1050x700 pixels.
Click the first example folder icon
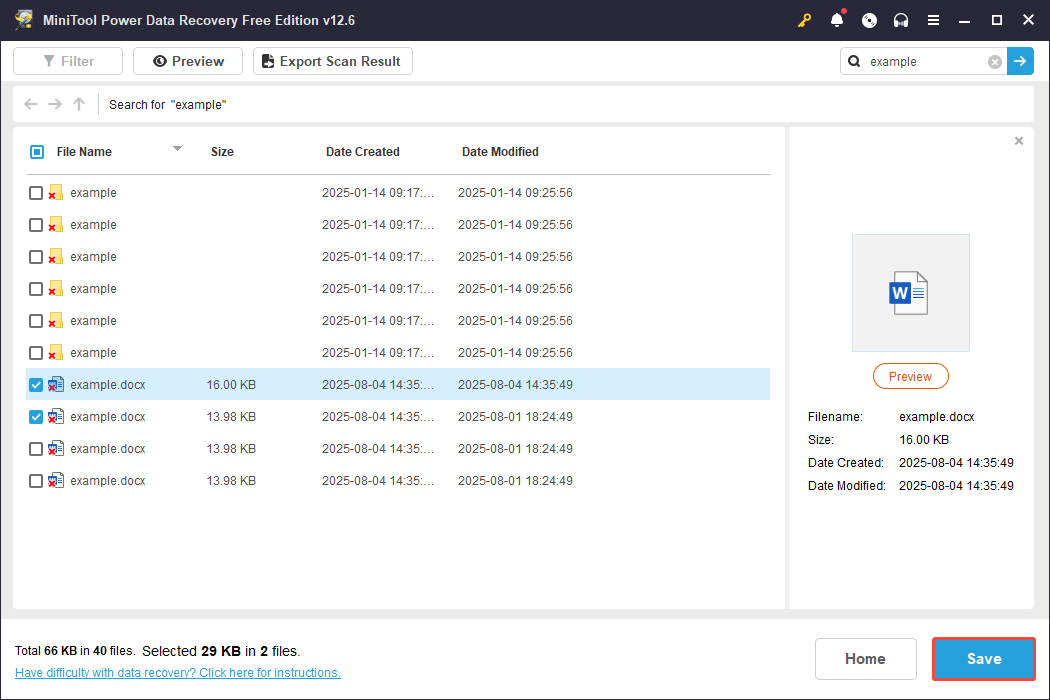pos(56,193)
